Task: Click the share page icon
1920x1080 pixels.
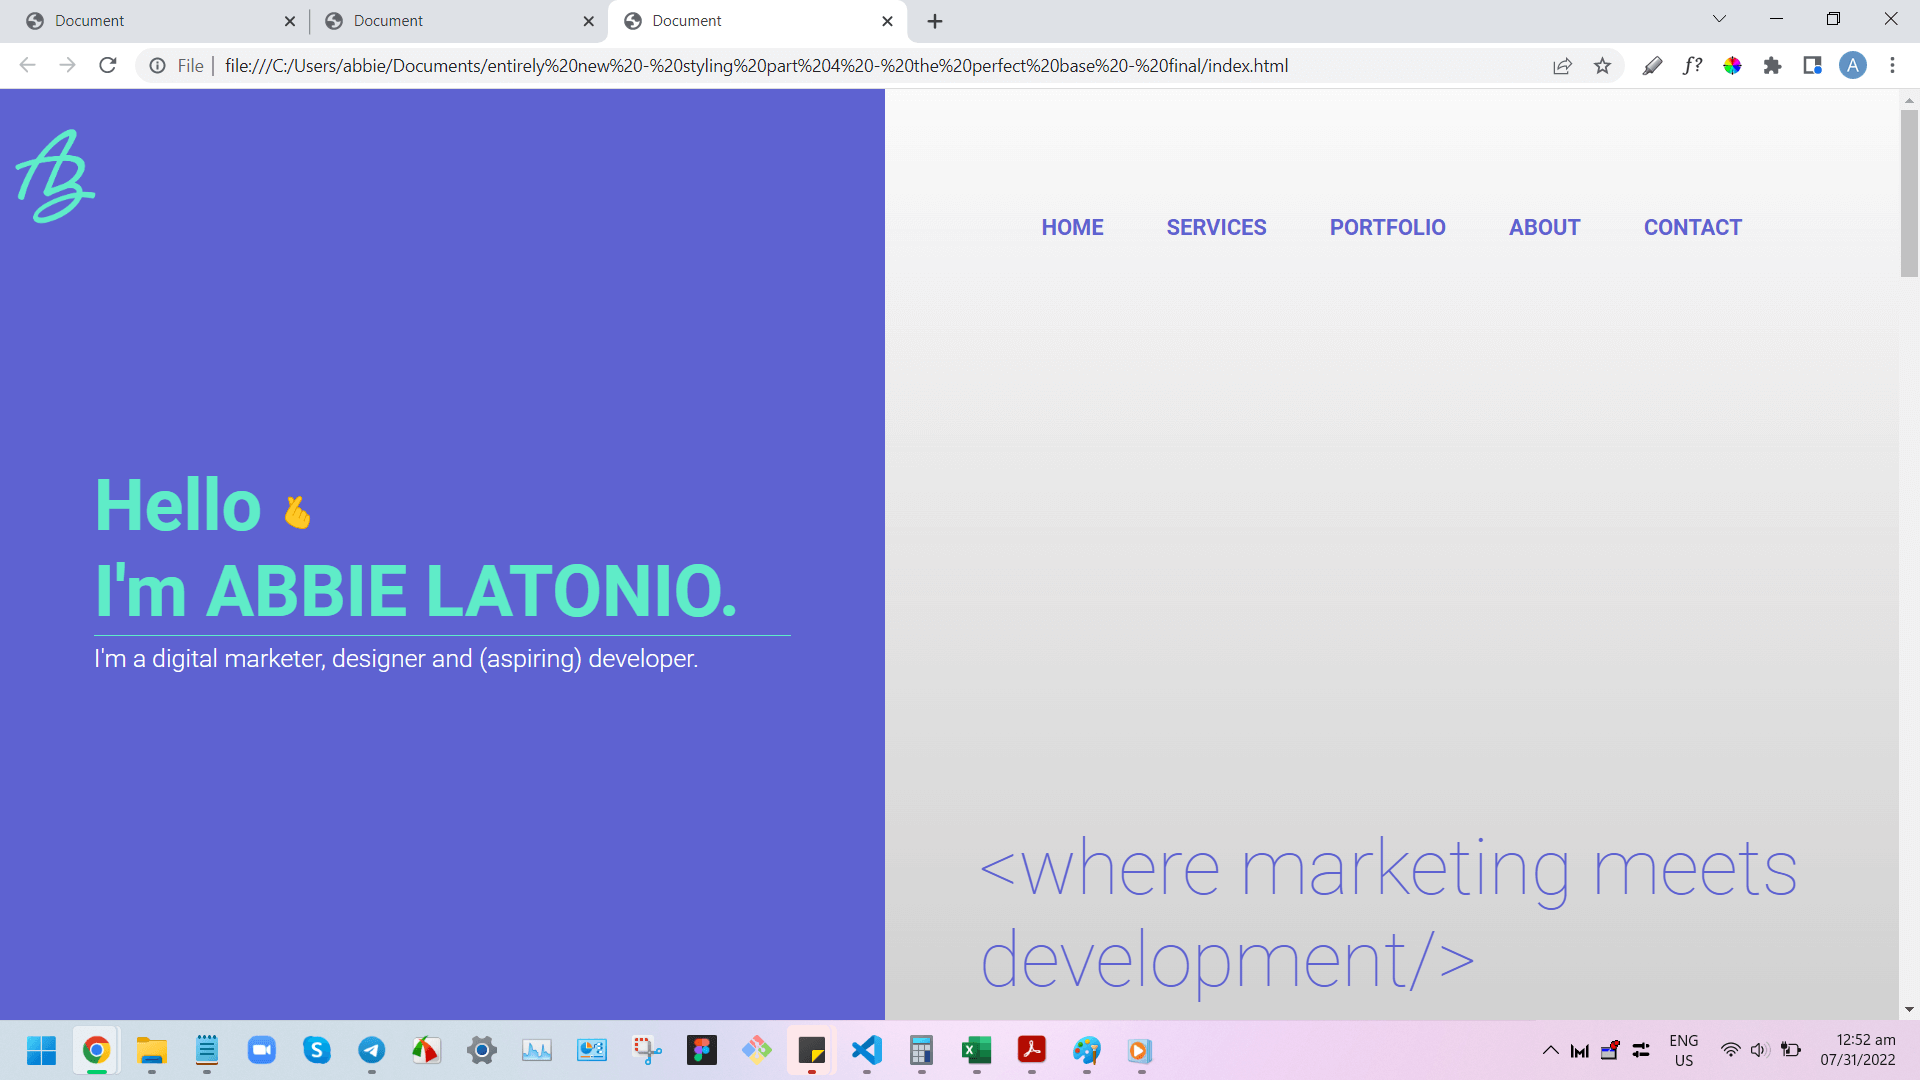Action: point(1562,66)
